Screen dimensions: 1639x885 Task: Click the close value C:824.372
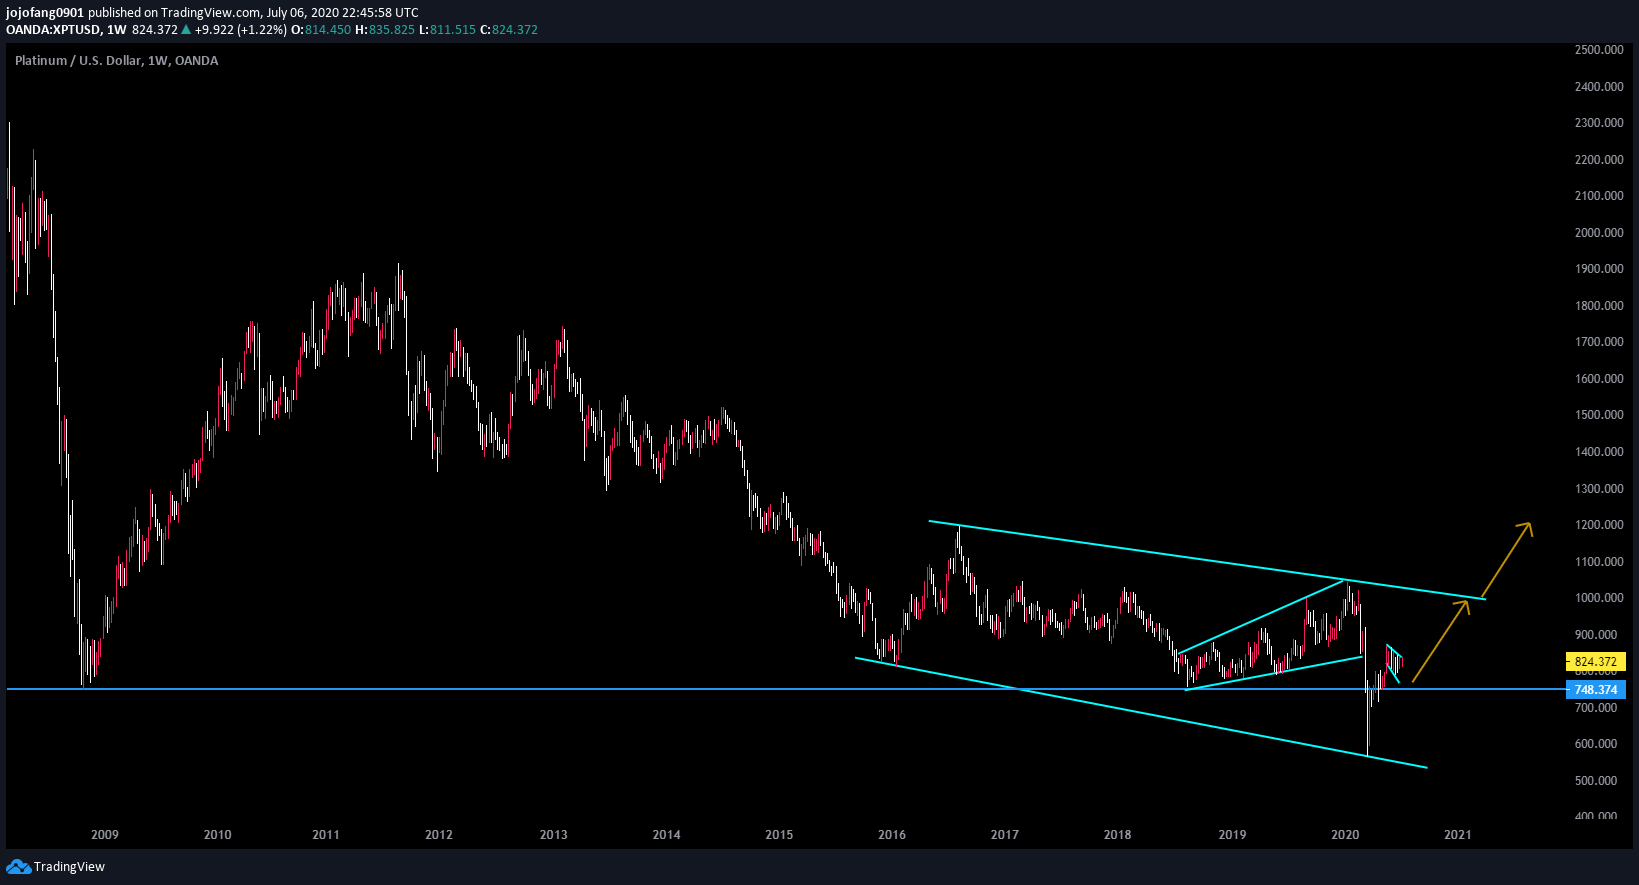tap(509, 30)
